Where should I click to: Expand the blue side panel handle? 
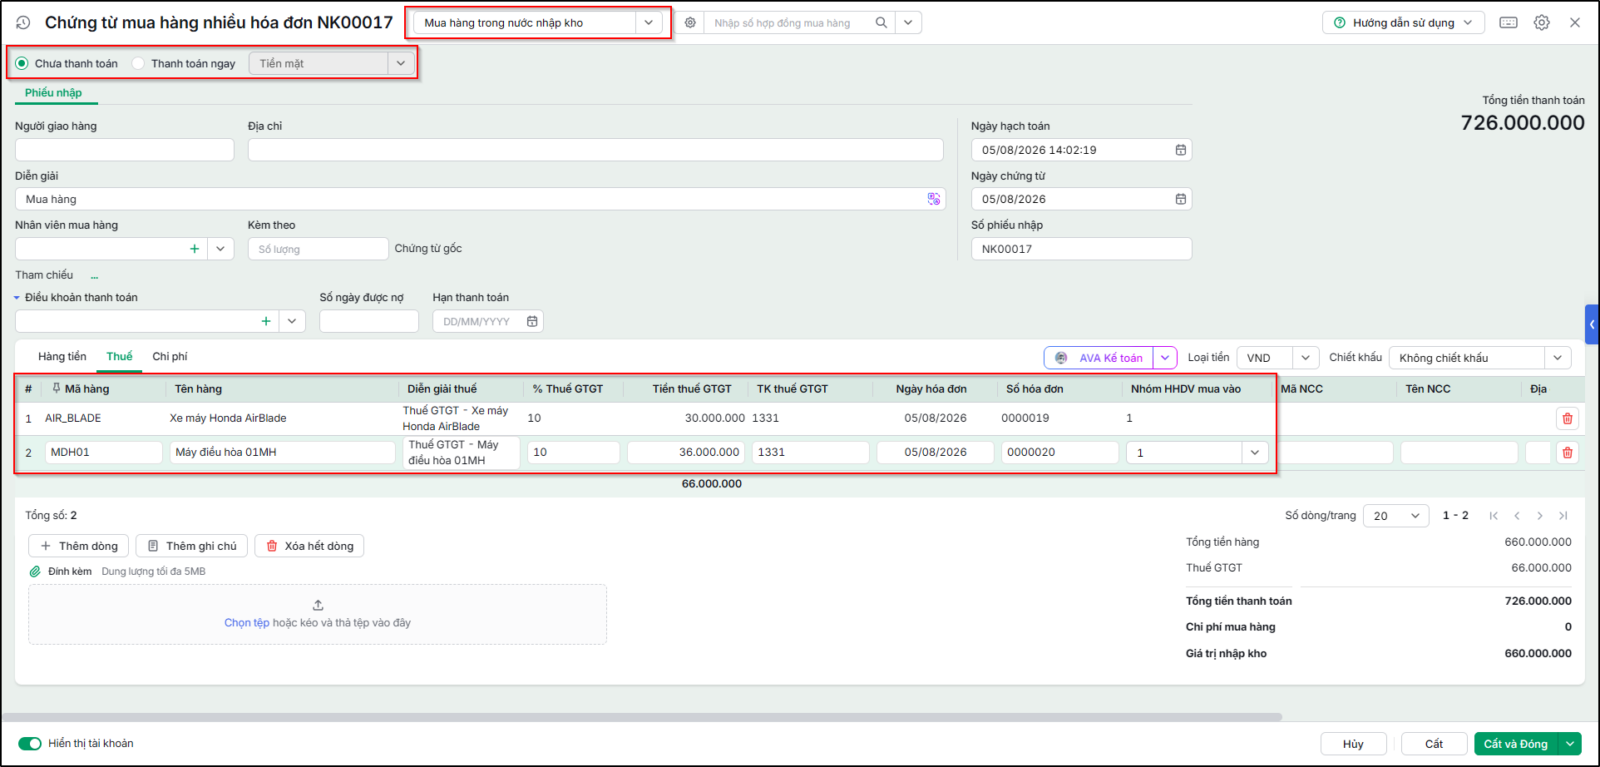tap(1592, 324)
